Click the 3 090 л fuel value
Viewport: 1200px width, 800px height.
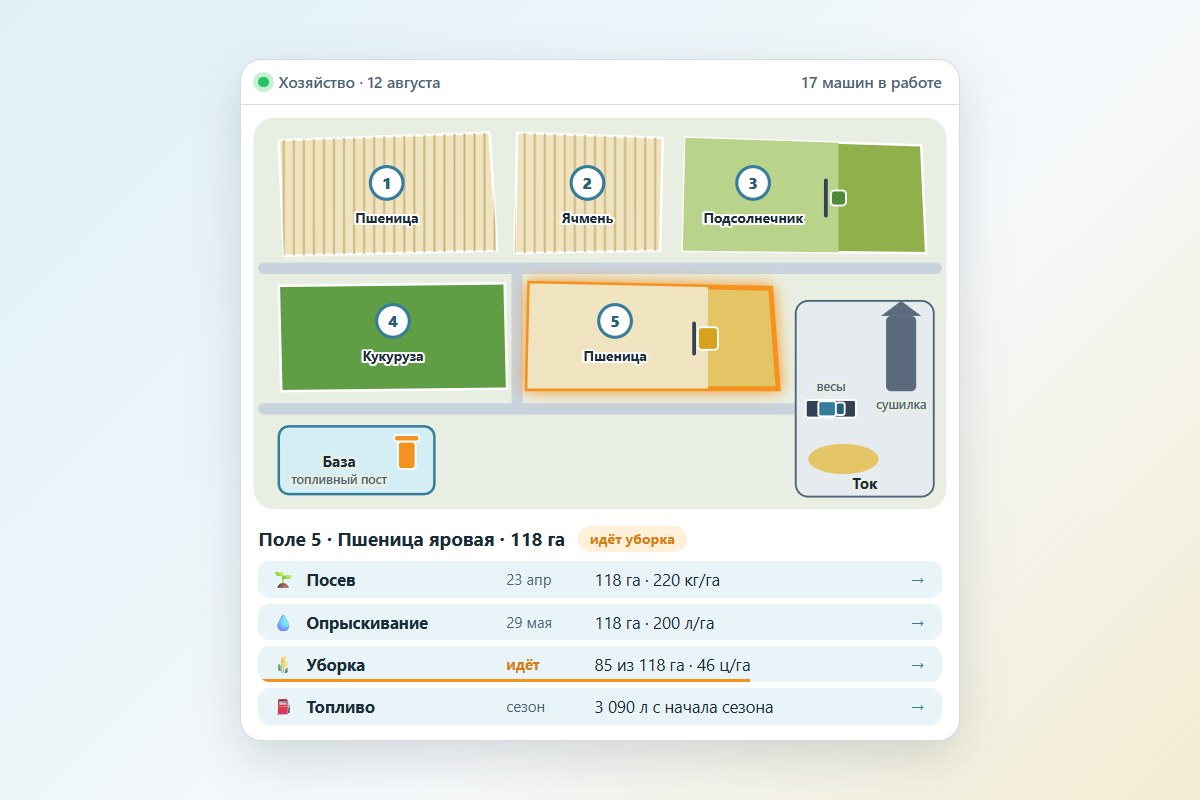point(623,707)
